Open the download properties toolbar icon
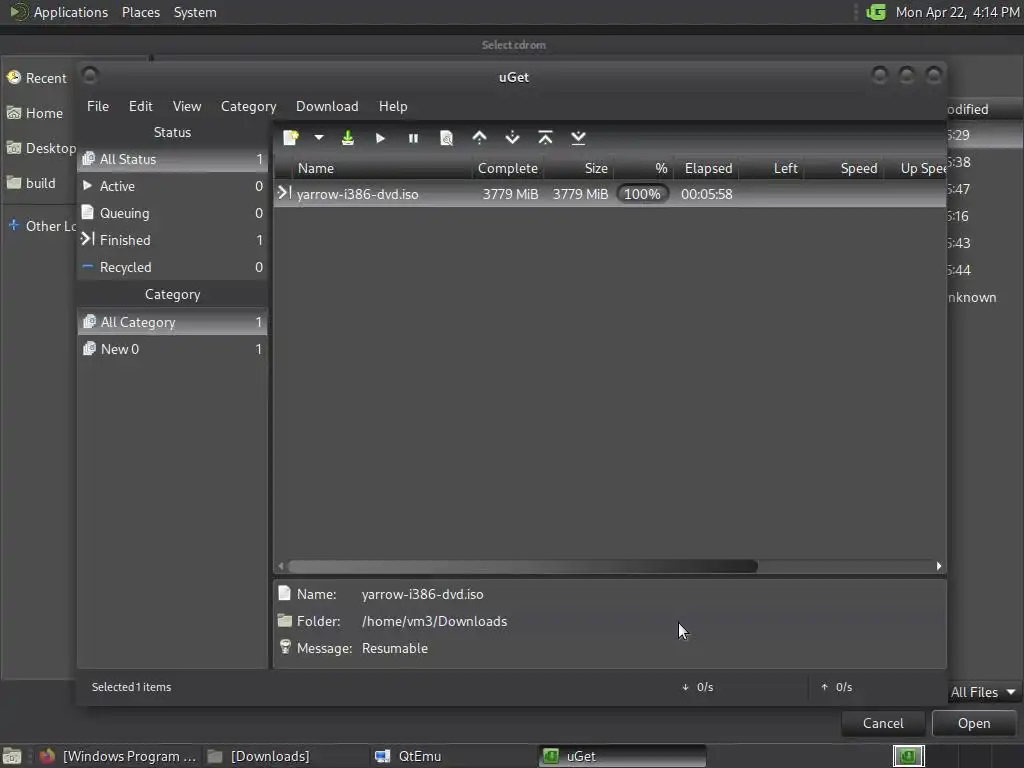The image size is (1024, 768). (x=446, y=138)
